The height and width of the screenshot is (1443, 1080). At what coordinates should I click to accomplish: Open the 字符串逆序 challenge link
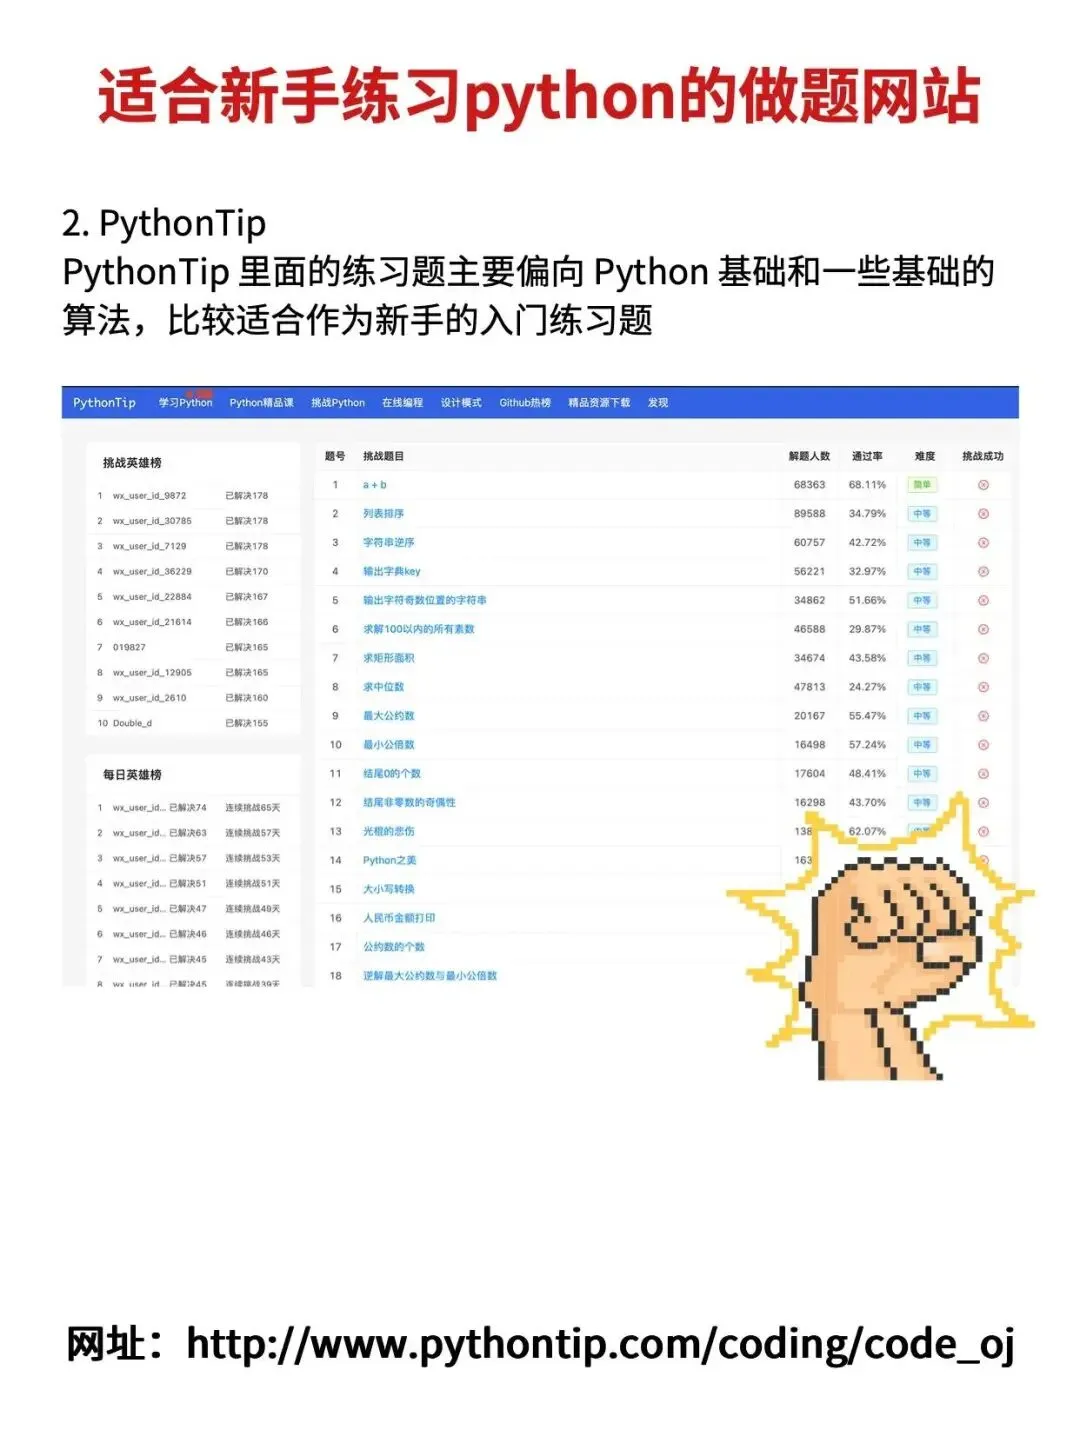click(x=388, y=543)
